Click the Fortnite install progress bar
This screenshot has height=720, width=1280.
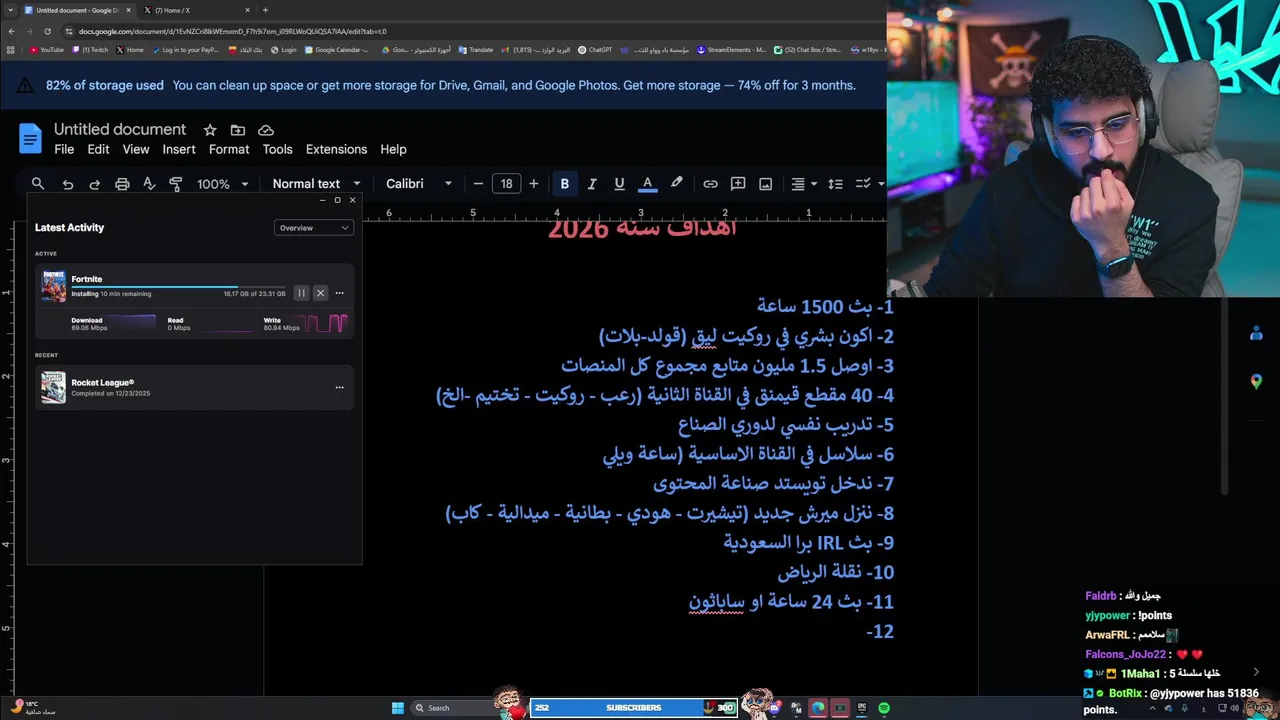(x=178, y=287)
